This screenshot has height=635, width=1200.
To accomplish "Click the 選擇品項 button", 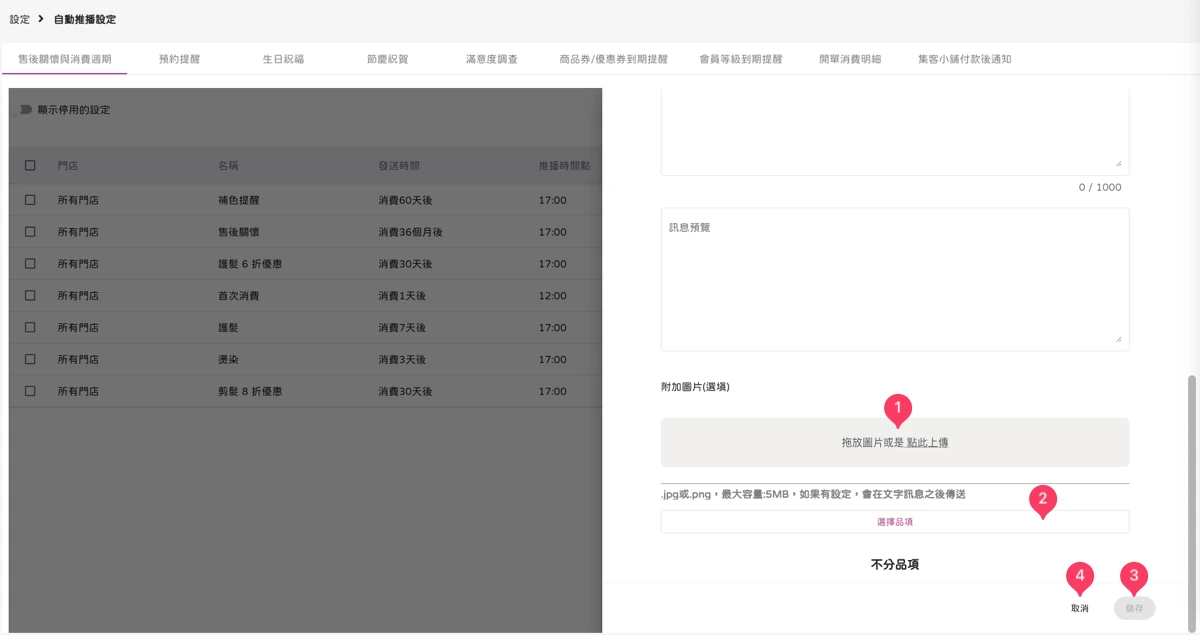I will (895, 522).
